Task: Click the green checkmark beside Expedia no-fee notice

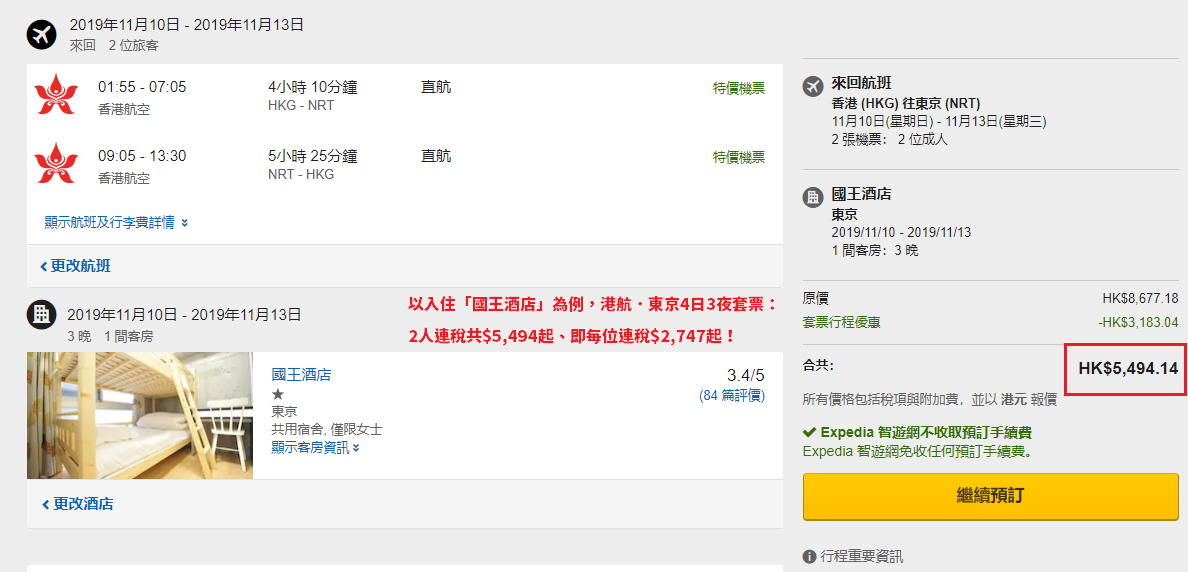Action: (x=809, y=433)
